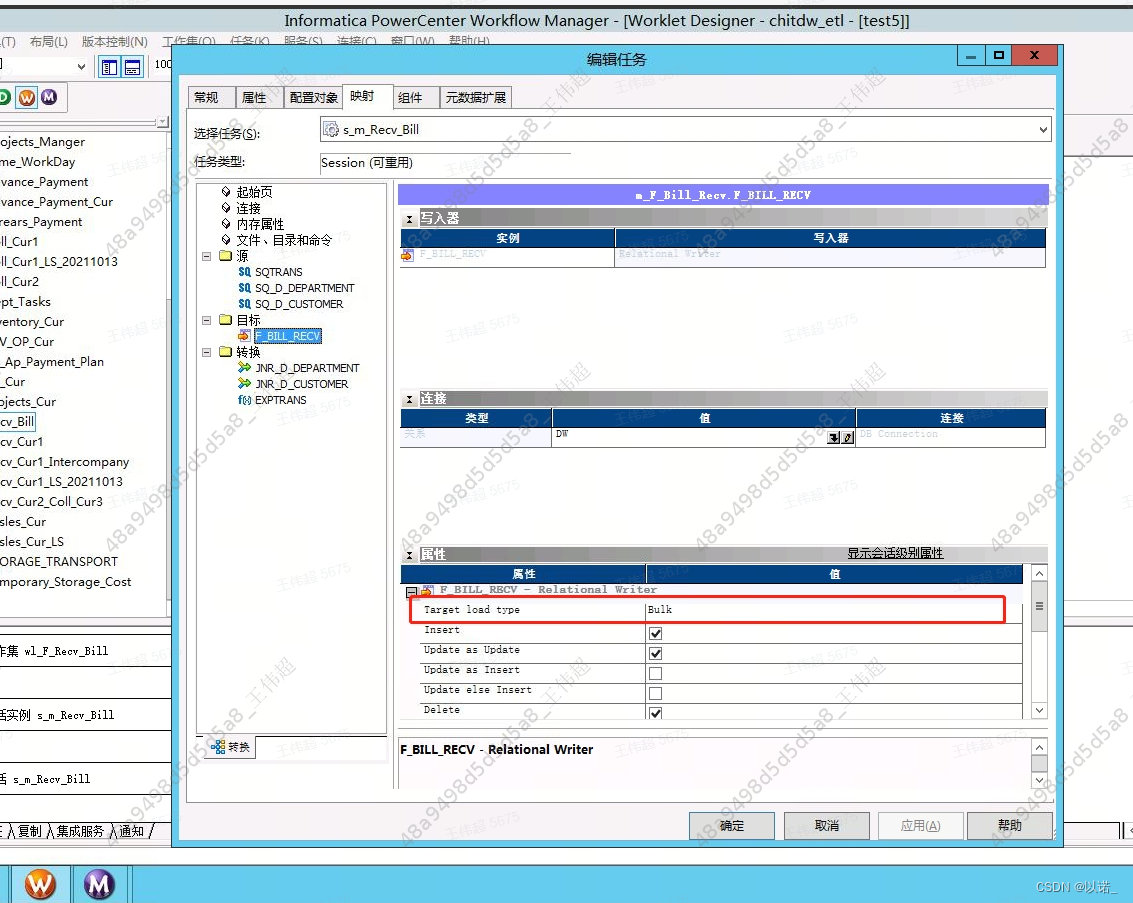
Task: Collapse the 属性 section
Action: click(x=409, y=556)
